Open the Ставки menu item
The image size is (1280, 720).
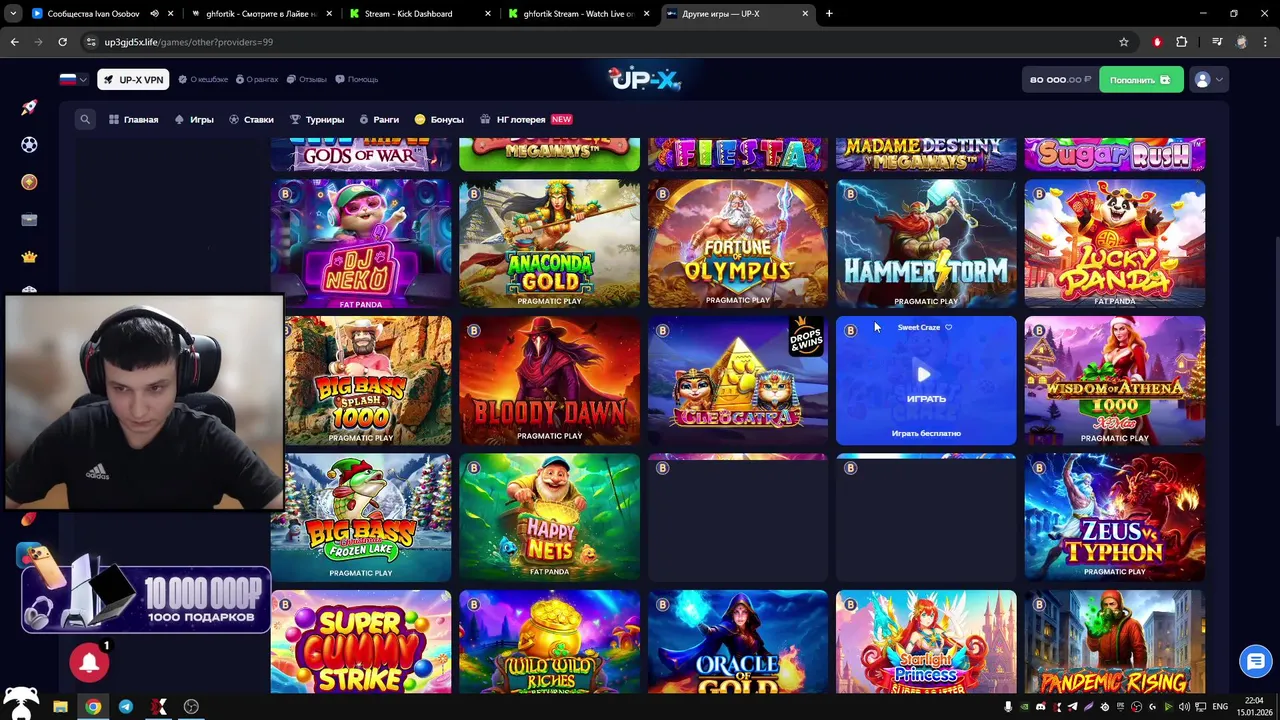251,119
